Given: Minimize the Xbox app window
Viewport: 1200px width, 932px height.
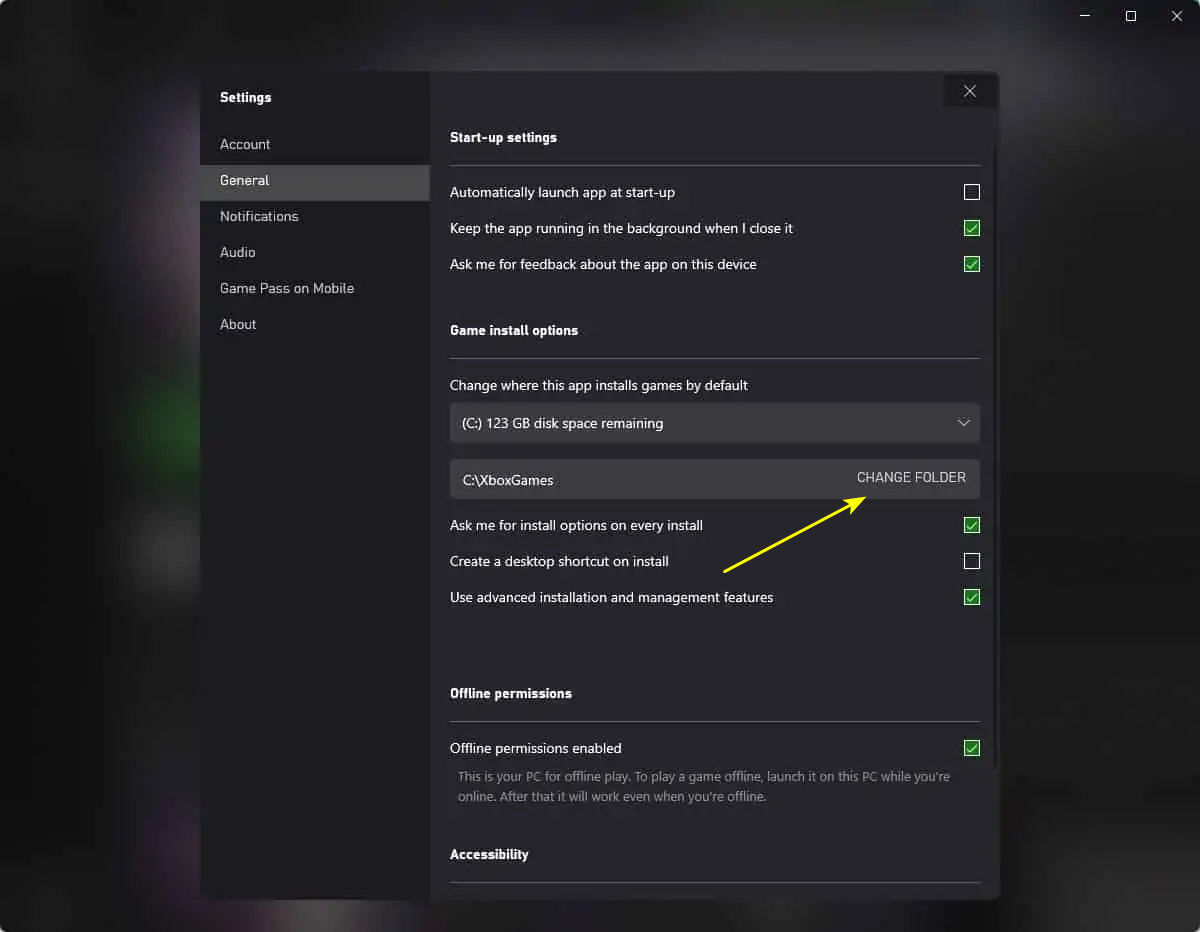Looking at the screenshot, I should click(1085, 16).
